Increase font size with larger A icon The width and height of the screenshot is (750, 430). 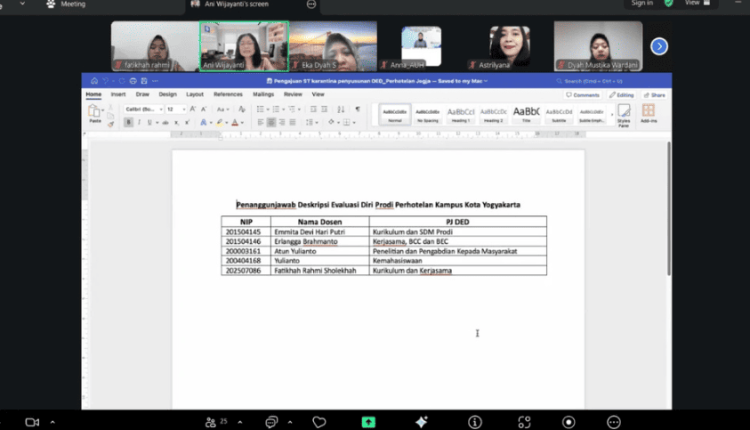tap(193, 109)
